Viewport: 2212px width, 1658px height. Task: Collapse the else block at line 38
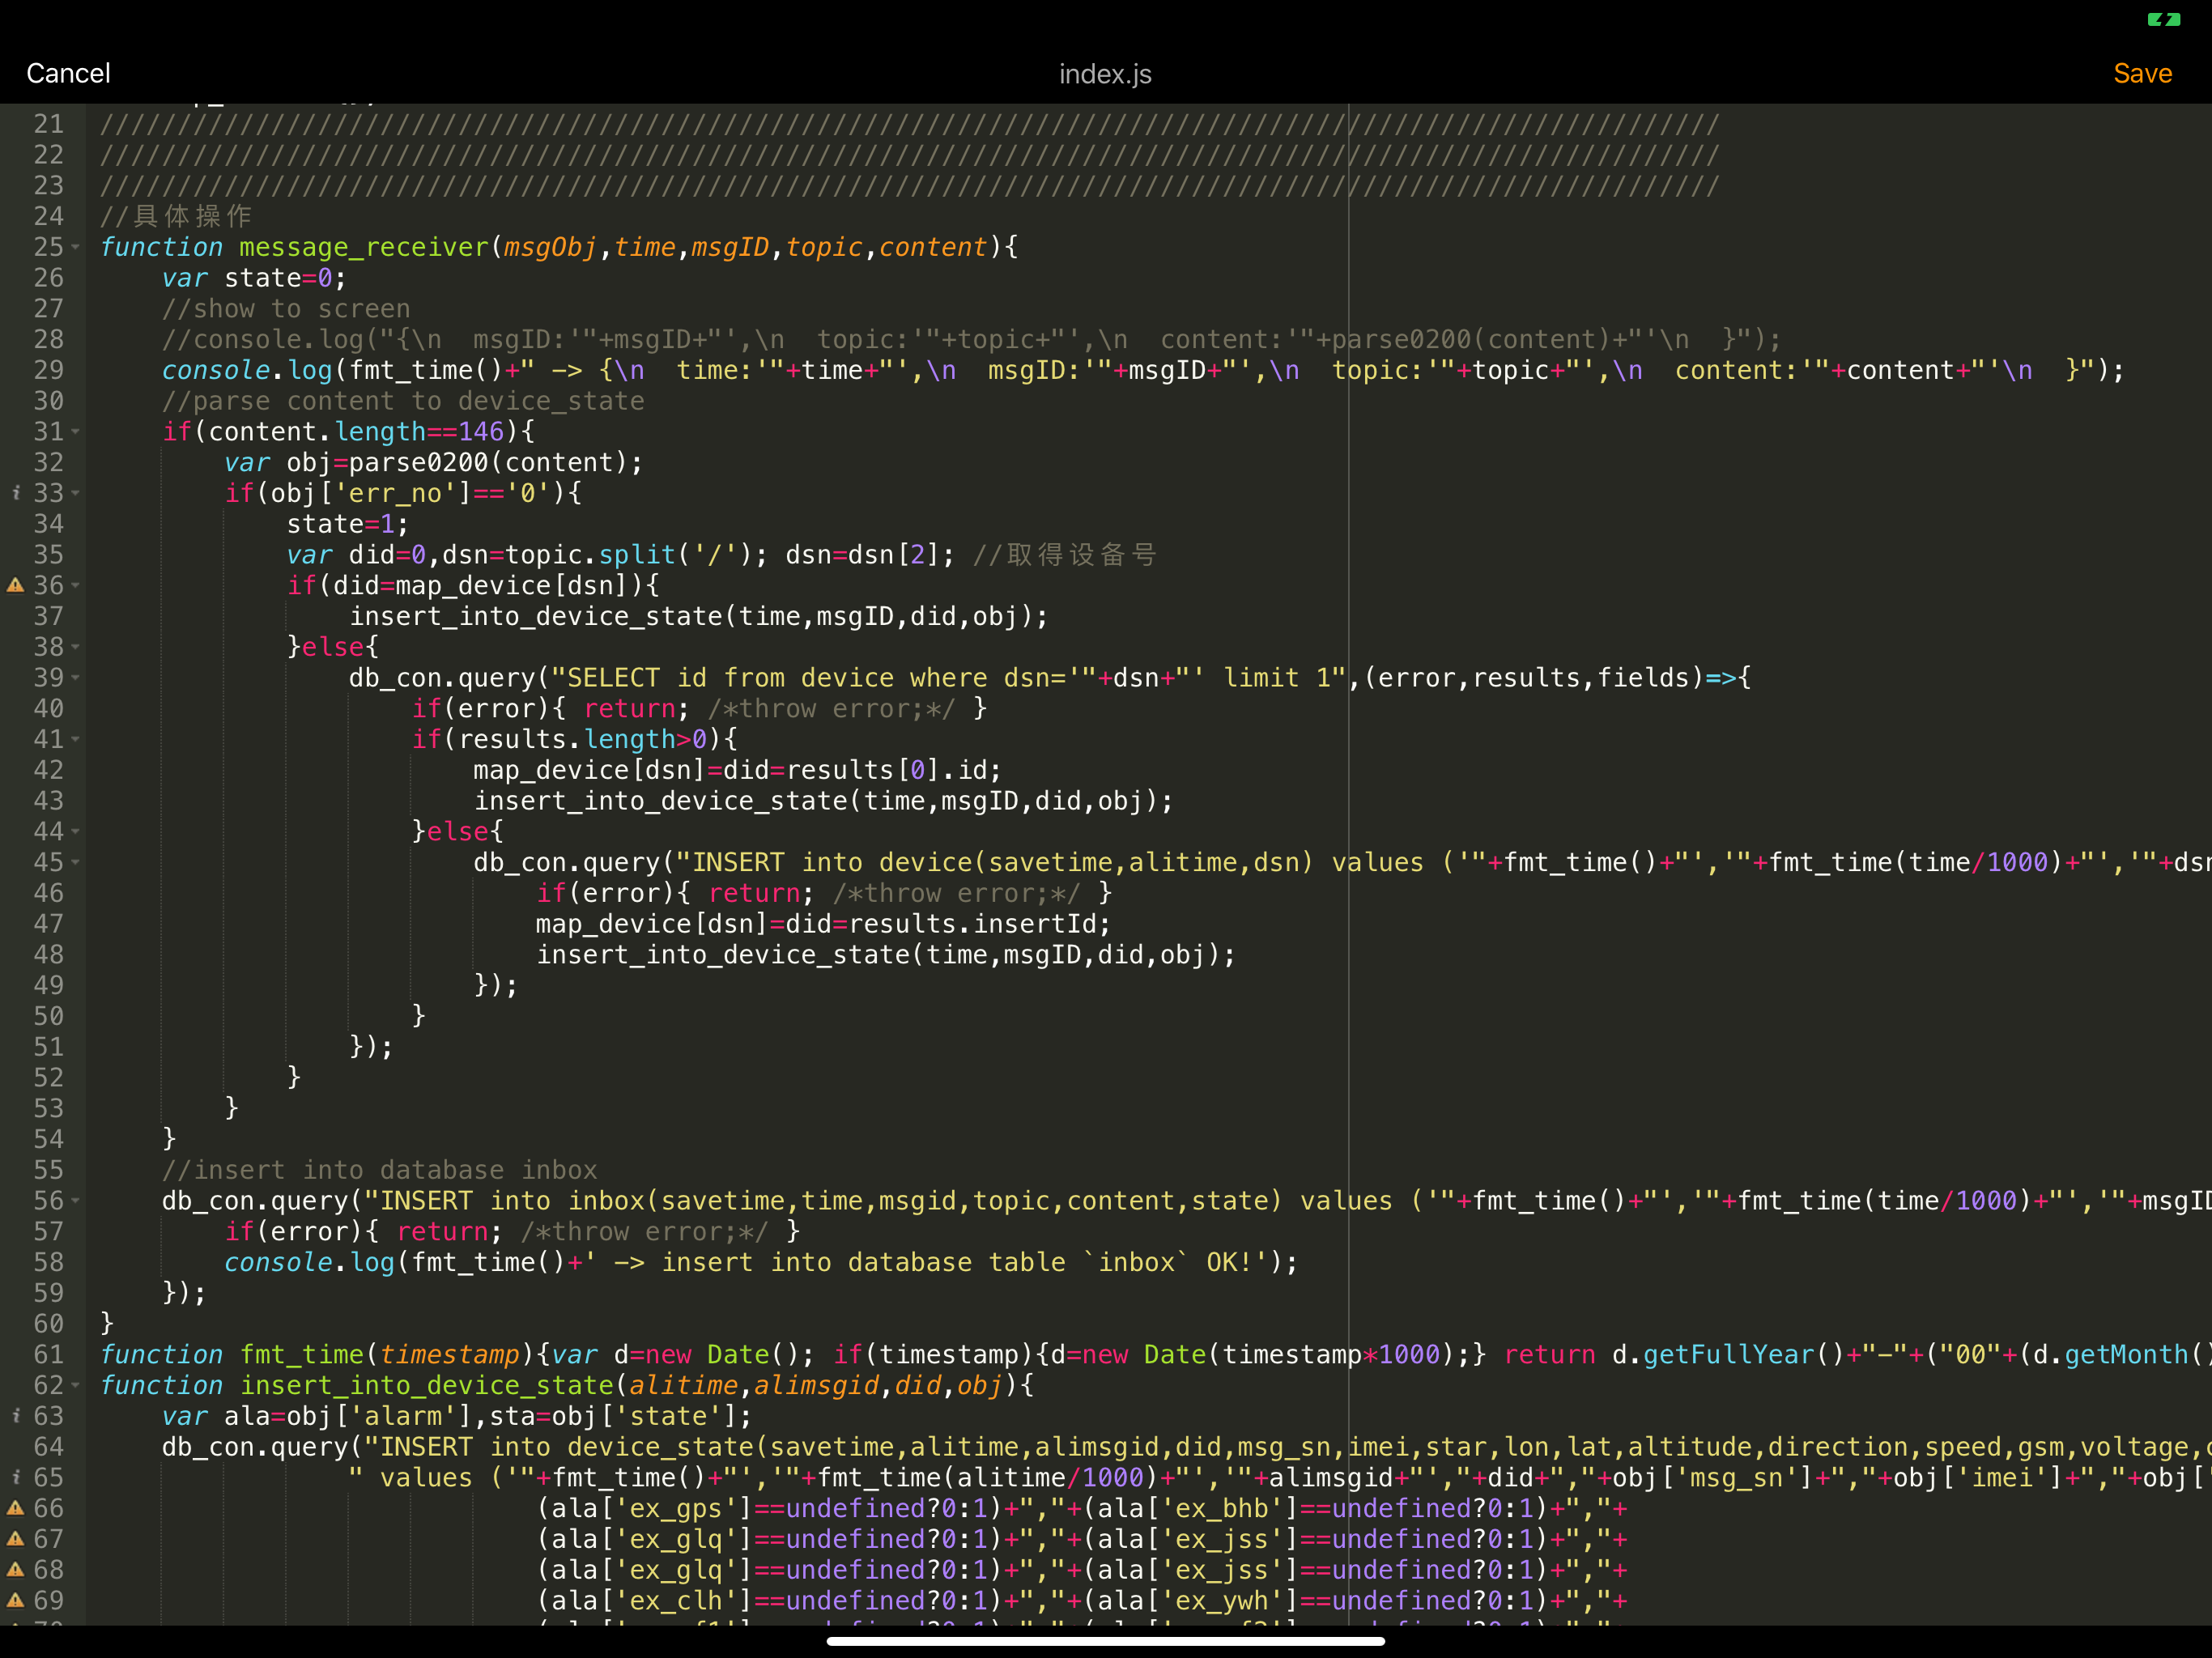pyautogui.click(x=76, y=647)
